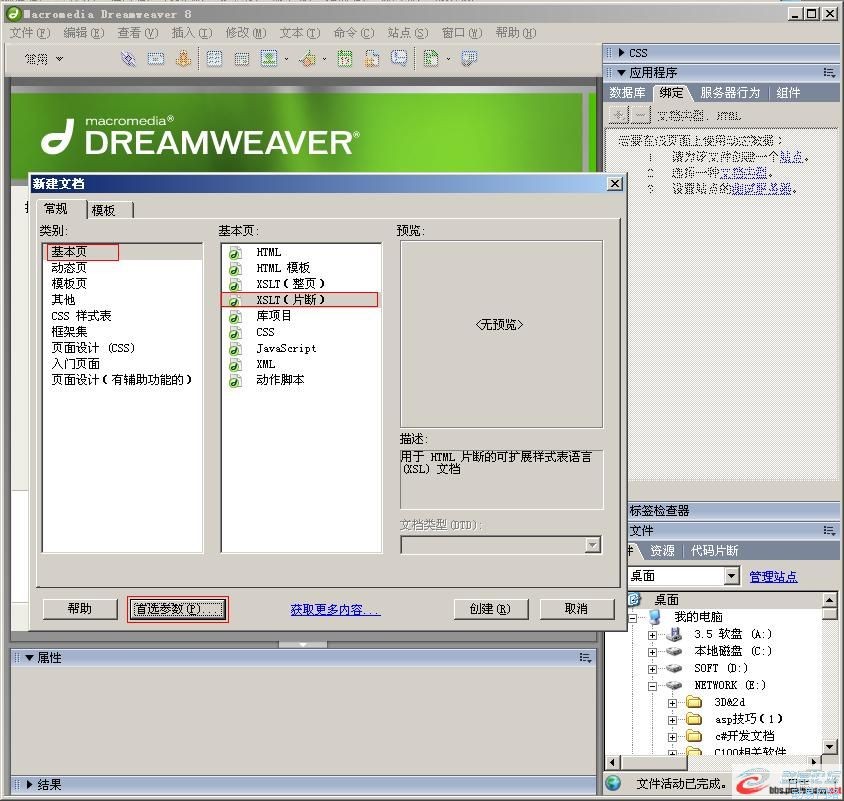
Task: Click the Insert Image toolbar icon
Action: tap(269, 59)
